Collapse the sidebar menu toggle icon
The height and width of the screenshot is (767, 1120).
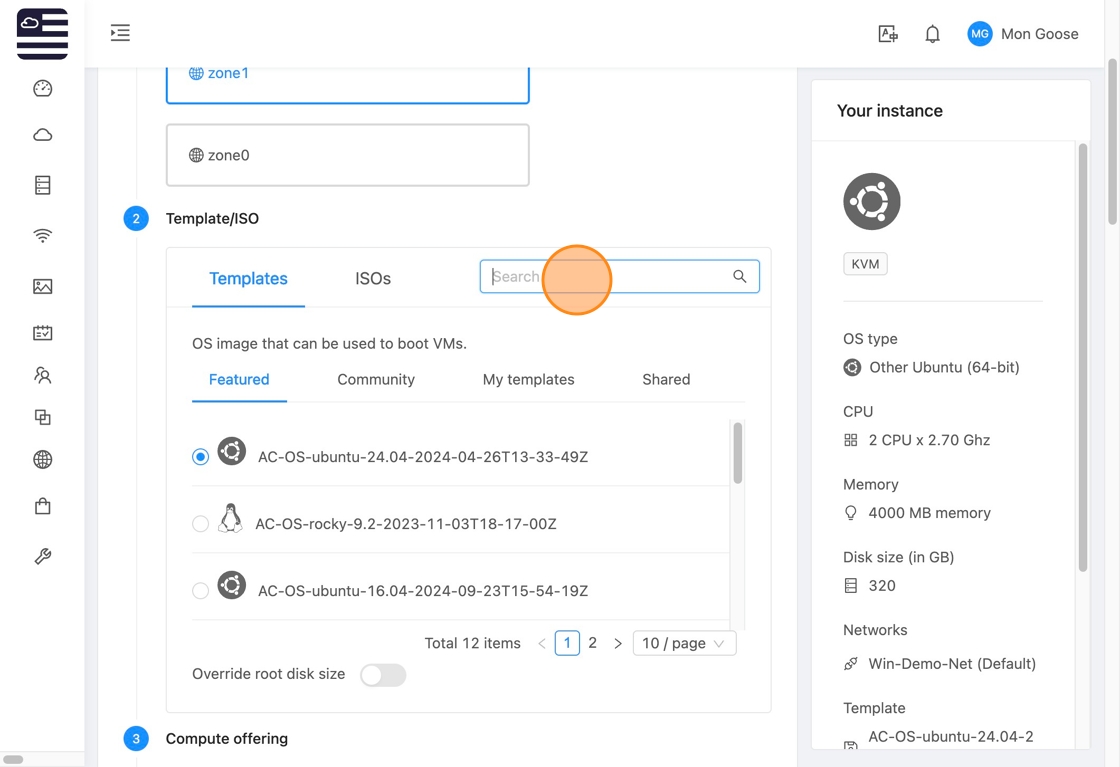click(x=120, y=33)
